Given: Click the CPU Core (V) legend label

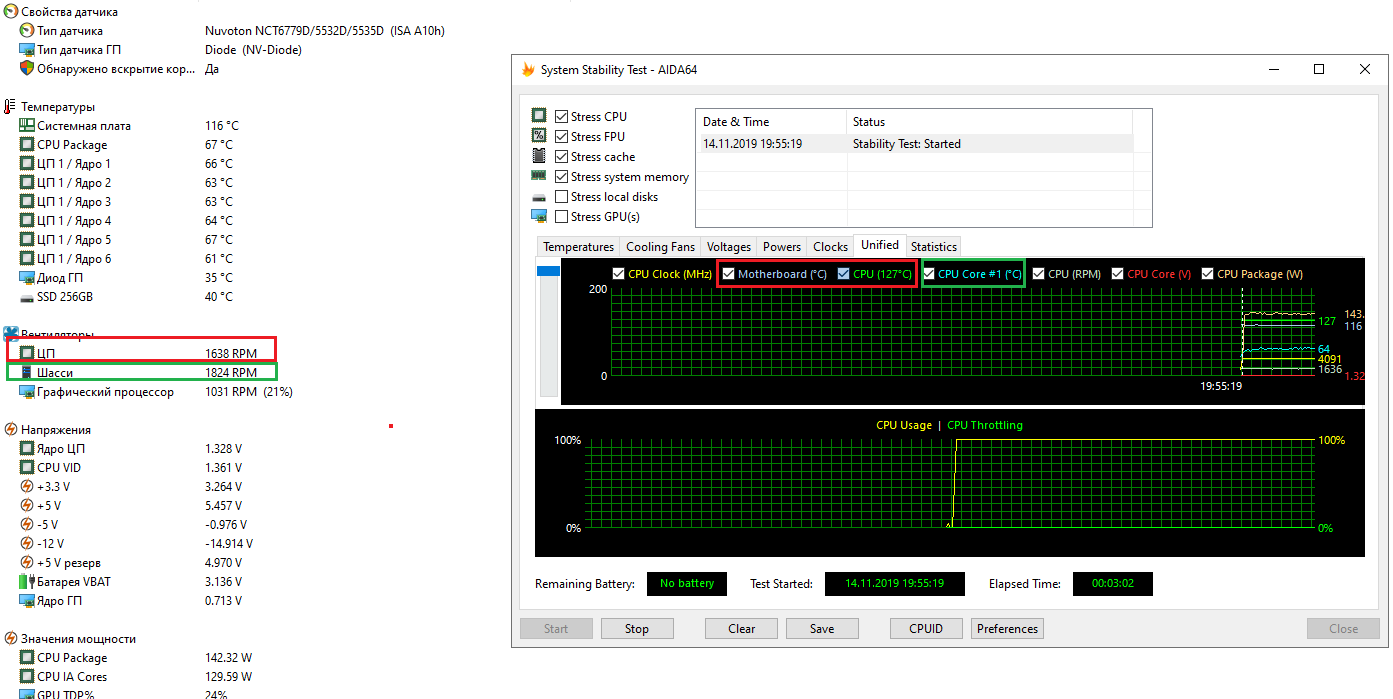Looking at the screenshot, I should pyautogui.click(x=1159, y=274).
